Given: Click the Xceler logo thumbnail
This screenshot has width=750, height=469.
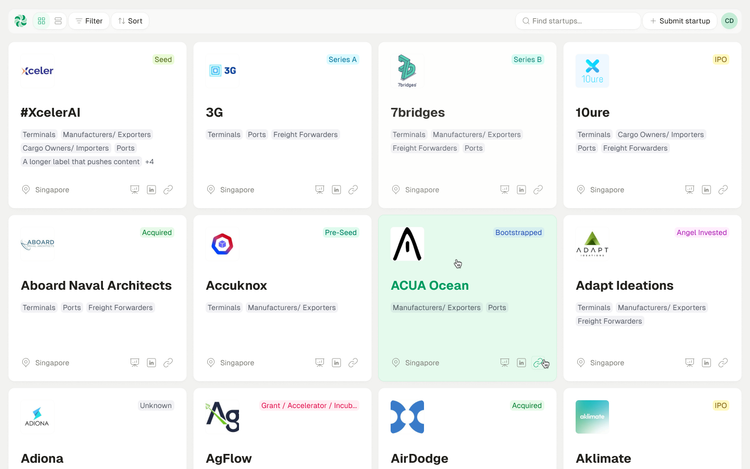Looking at the screenshot, I should [x=37, y=71].
